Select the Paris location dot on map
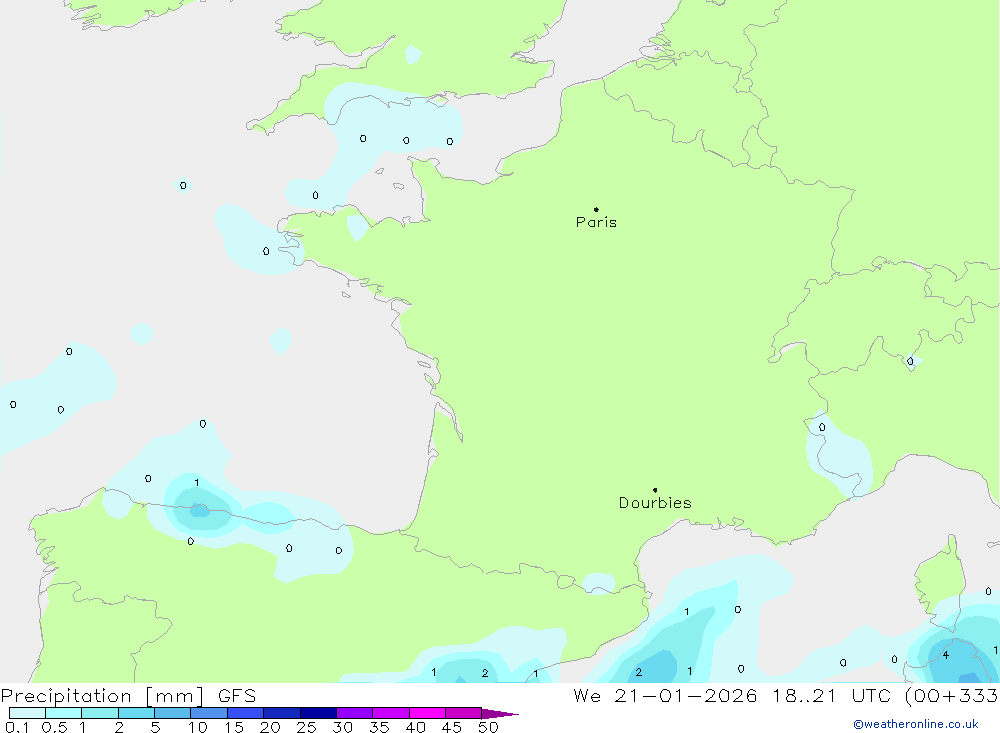This screenshot has width=1000, height=733. 596,209
